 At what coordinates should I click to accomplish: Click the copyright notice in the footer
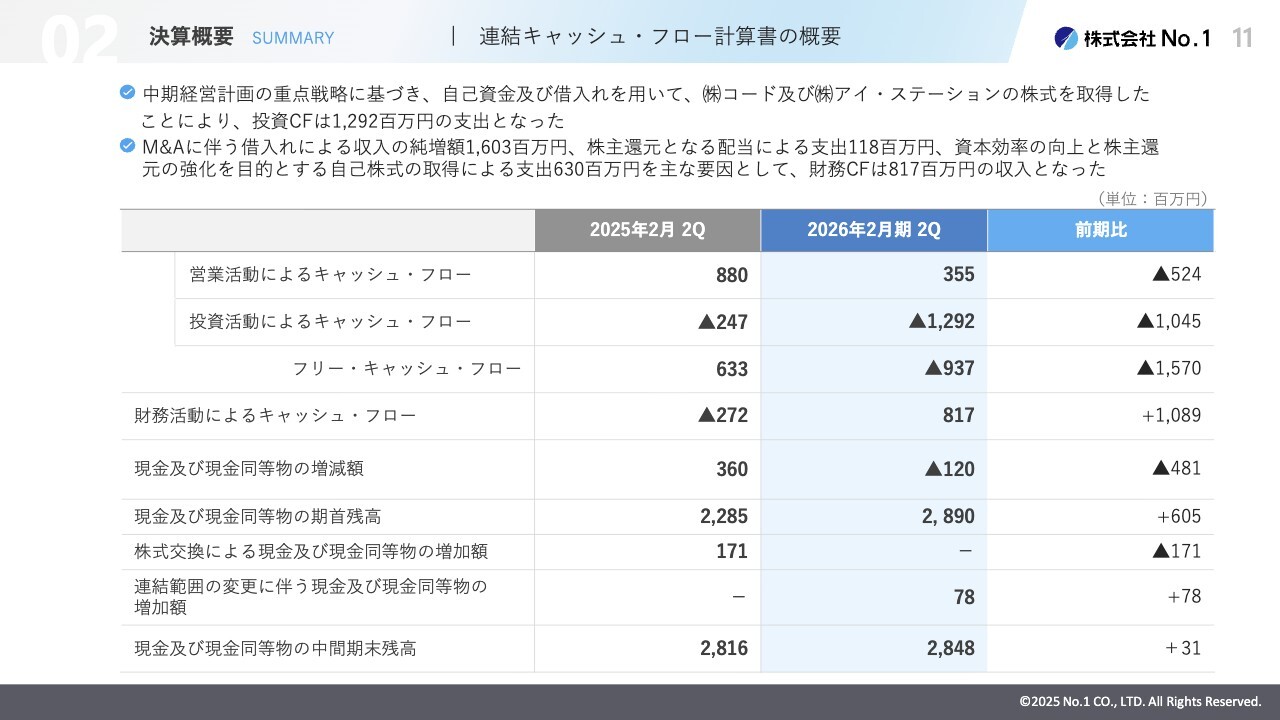pos(1140,702)
